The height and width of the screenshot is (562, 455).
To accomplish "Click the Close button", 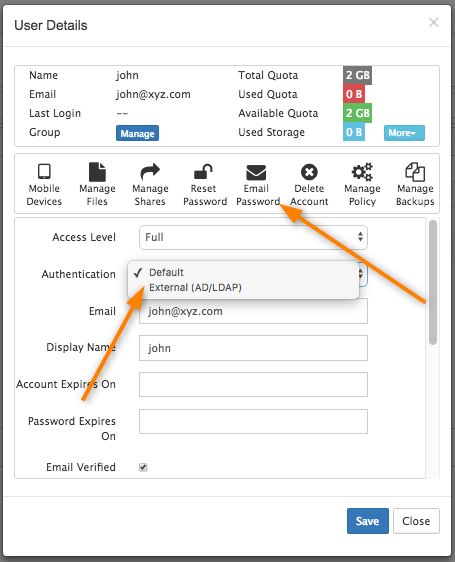I will [416, 521].
